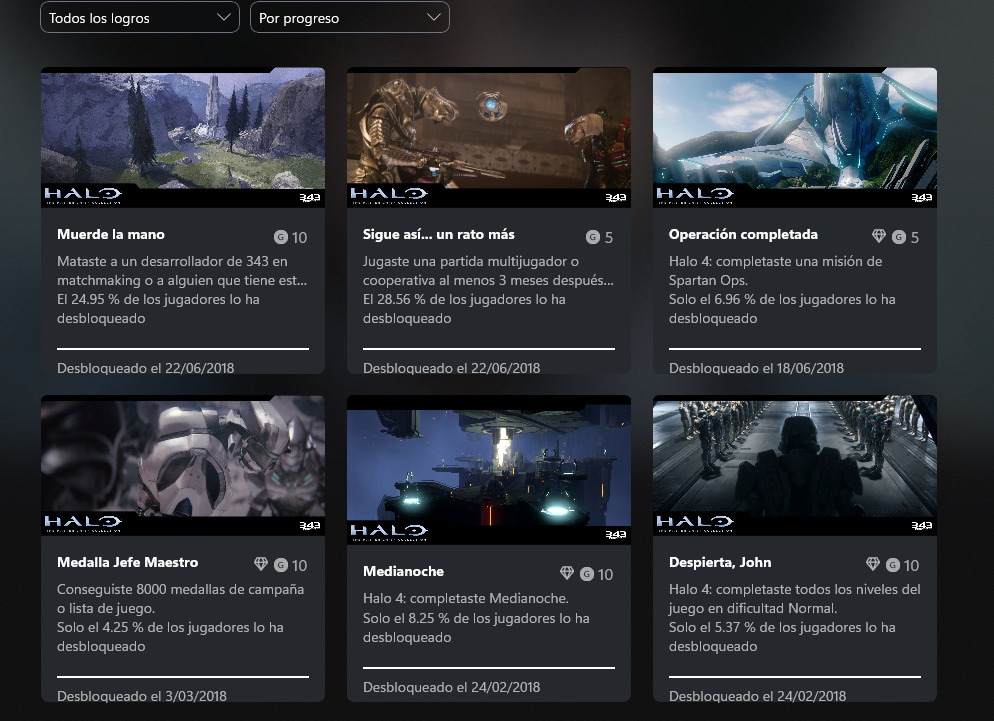The height and width of the screenshot is (721, 994).
Task: Select the 'Medalla Jefe Maestro' title
Action: coord(127,562)
